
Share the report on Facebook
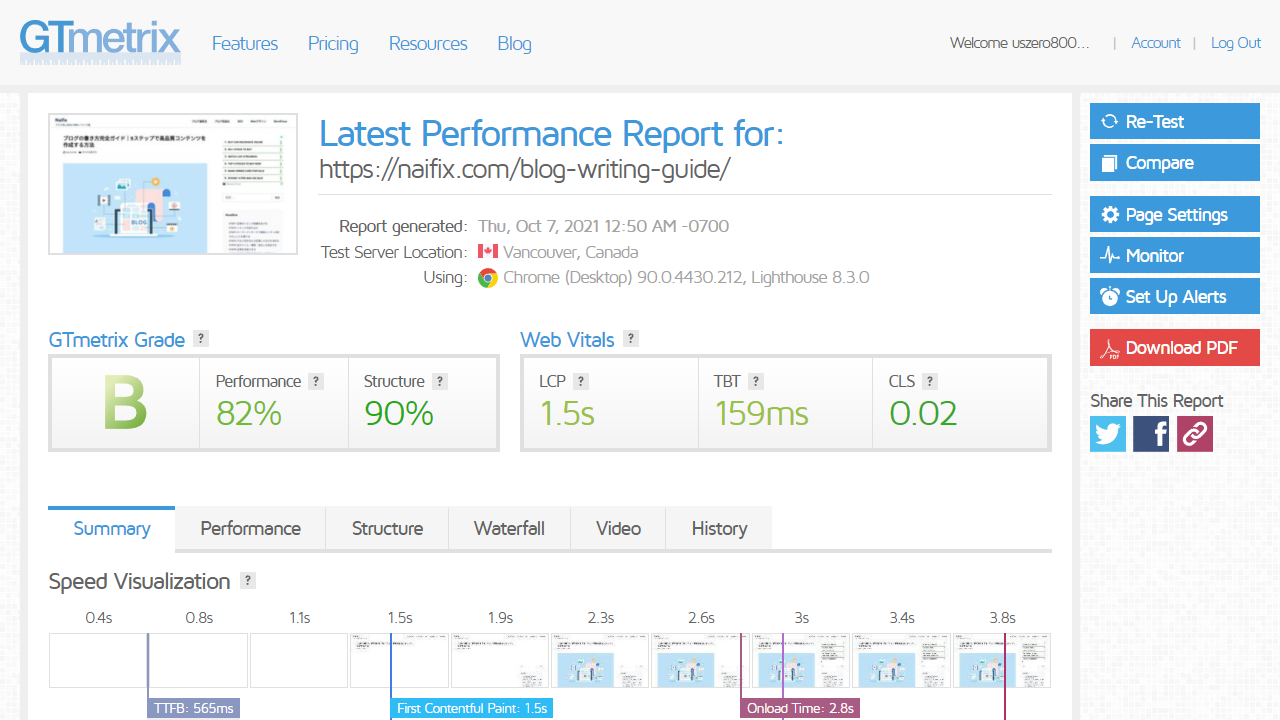click(x=1151, y=434)
